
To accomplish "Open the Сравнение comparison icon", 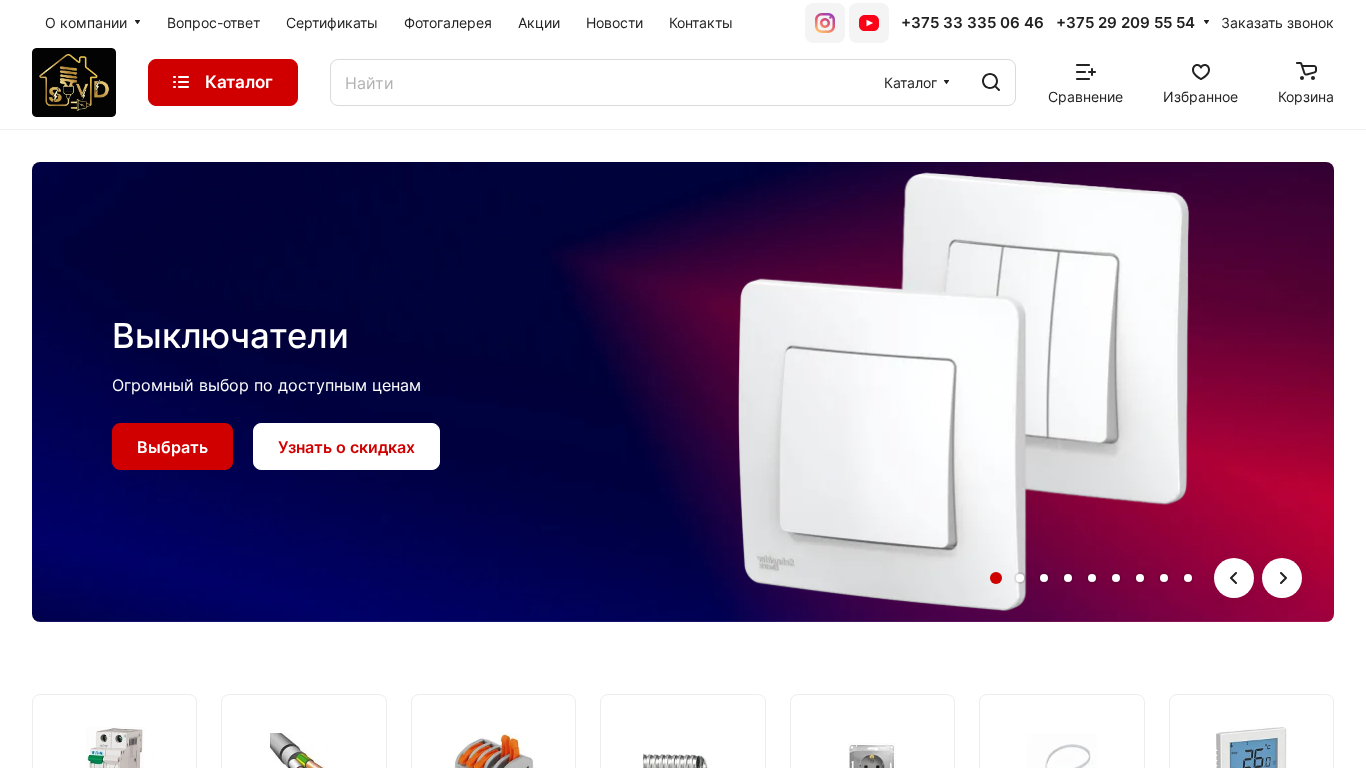I will click(1085, 72).
